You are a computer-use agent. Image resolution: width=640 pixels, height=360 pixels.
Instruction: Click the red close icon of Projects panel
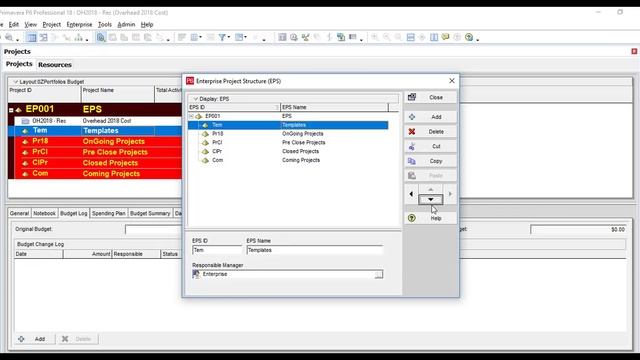pos(634,51)
